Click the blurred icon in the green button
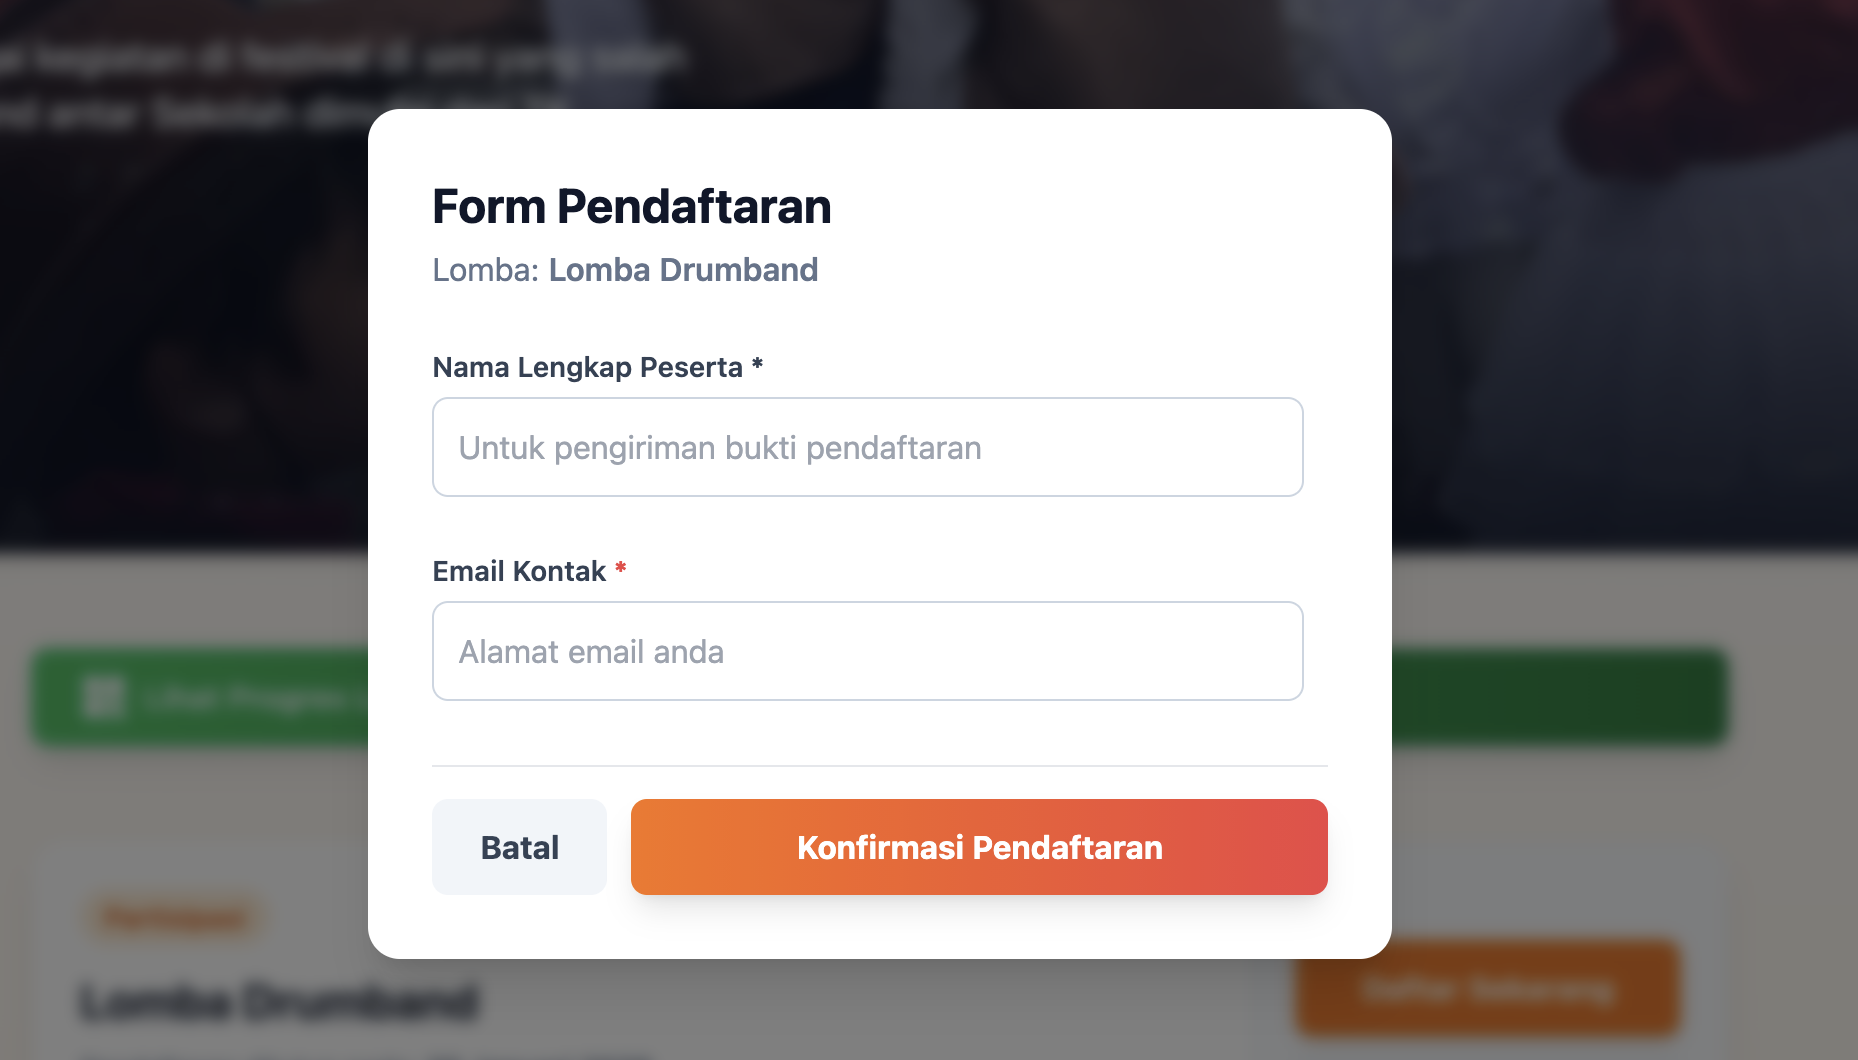This screenshot has height=1060, width=1858. coord(102,697)
